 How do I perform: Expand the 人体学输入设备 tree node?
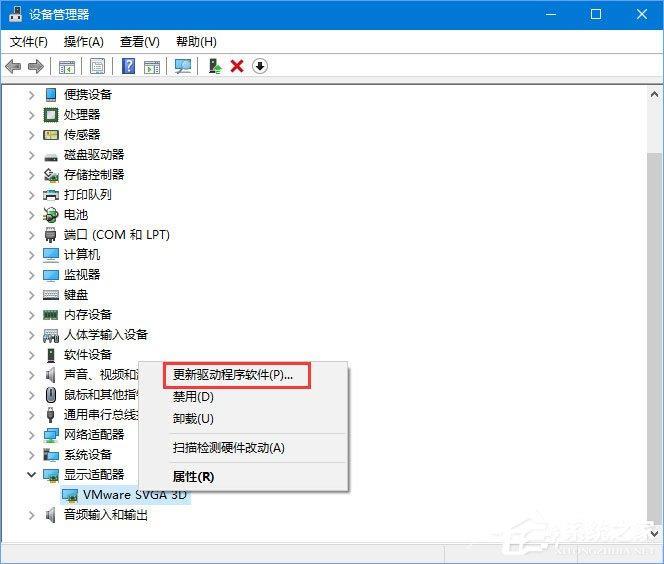(x=31, y=335)
